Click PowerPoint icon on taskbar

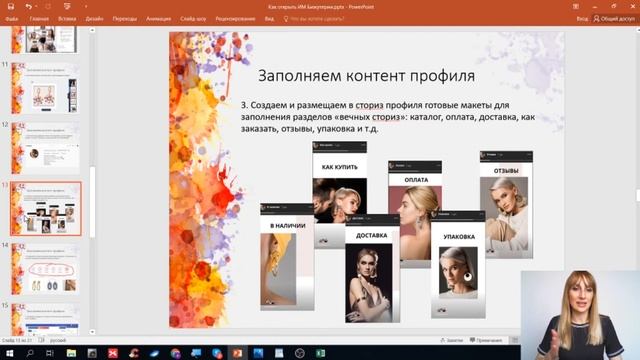tap(237, 353)
